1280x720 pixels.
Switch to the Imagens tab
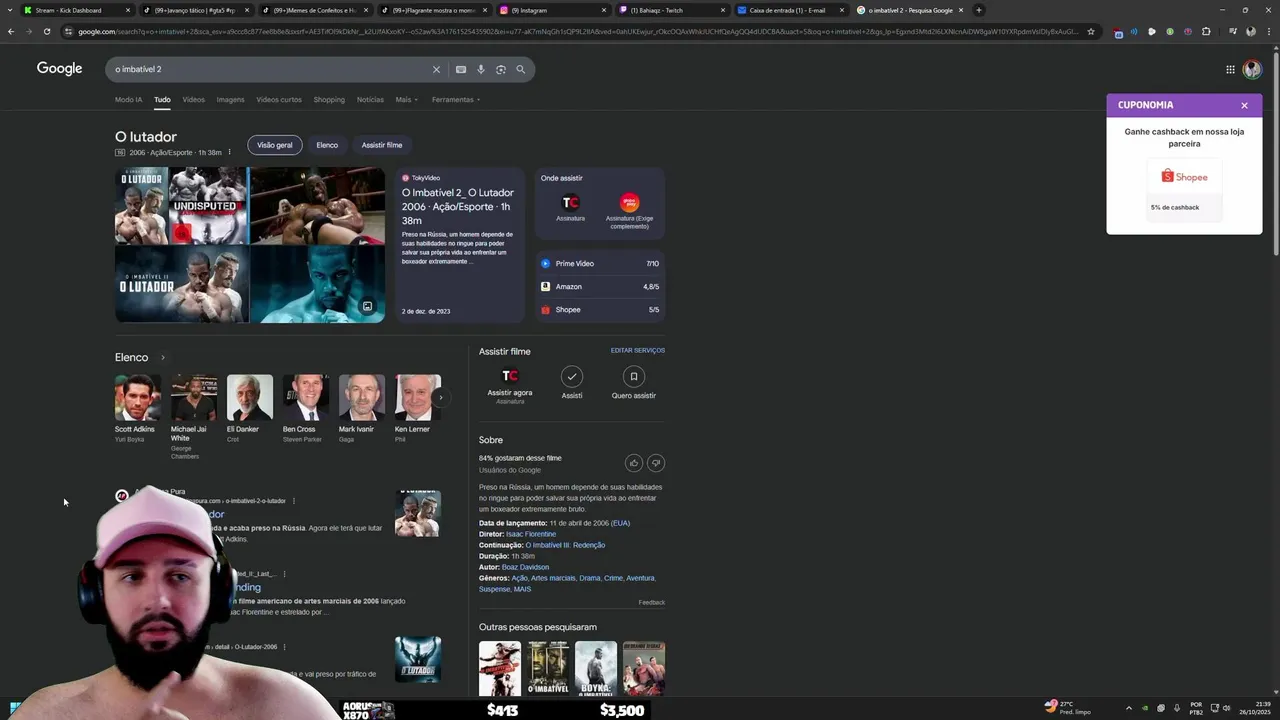click(x=230, y=100)
